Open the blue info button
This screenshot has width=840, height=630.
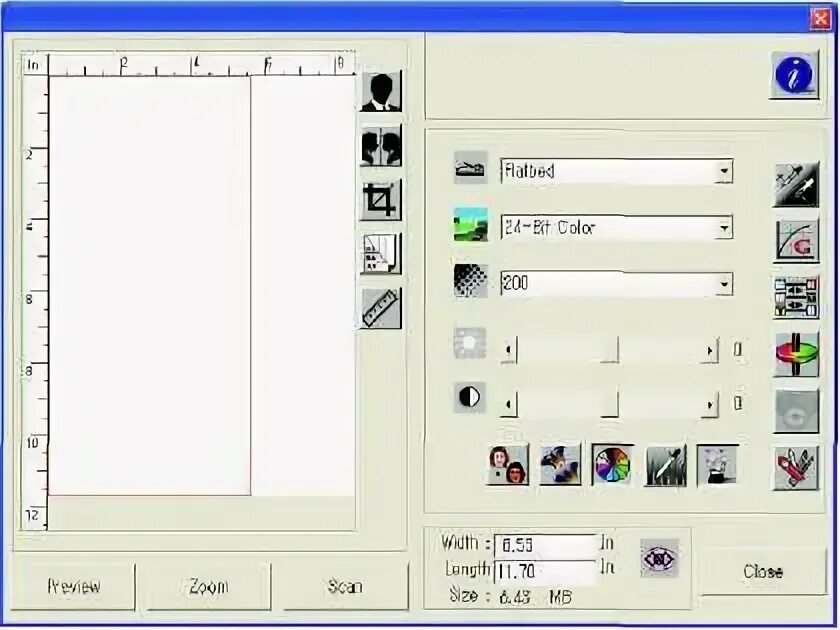[x=794, y=74]
